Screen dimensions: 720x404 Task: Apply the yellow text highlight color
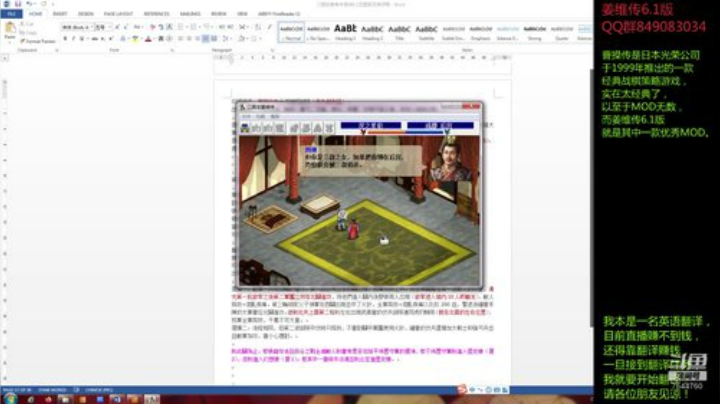[x=135, y=39]
